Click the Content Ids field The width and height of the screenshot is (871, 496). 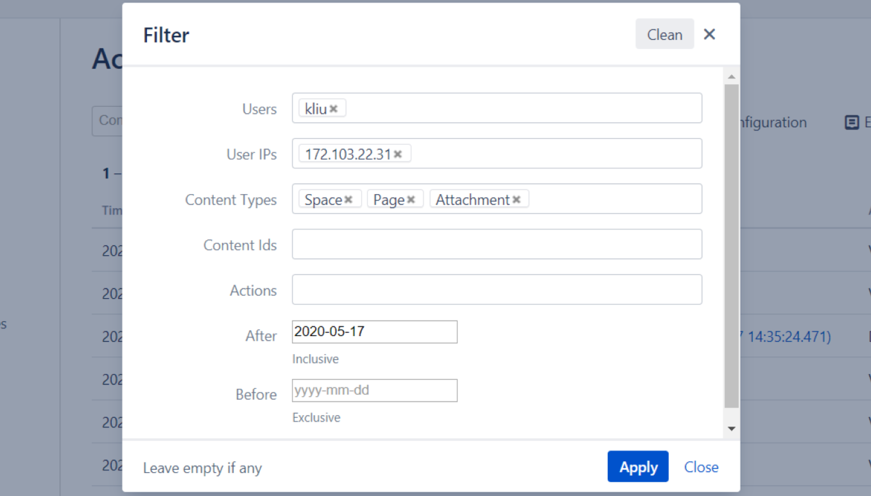coord(496,244)
